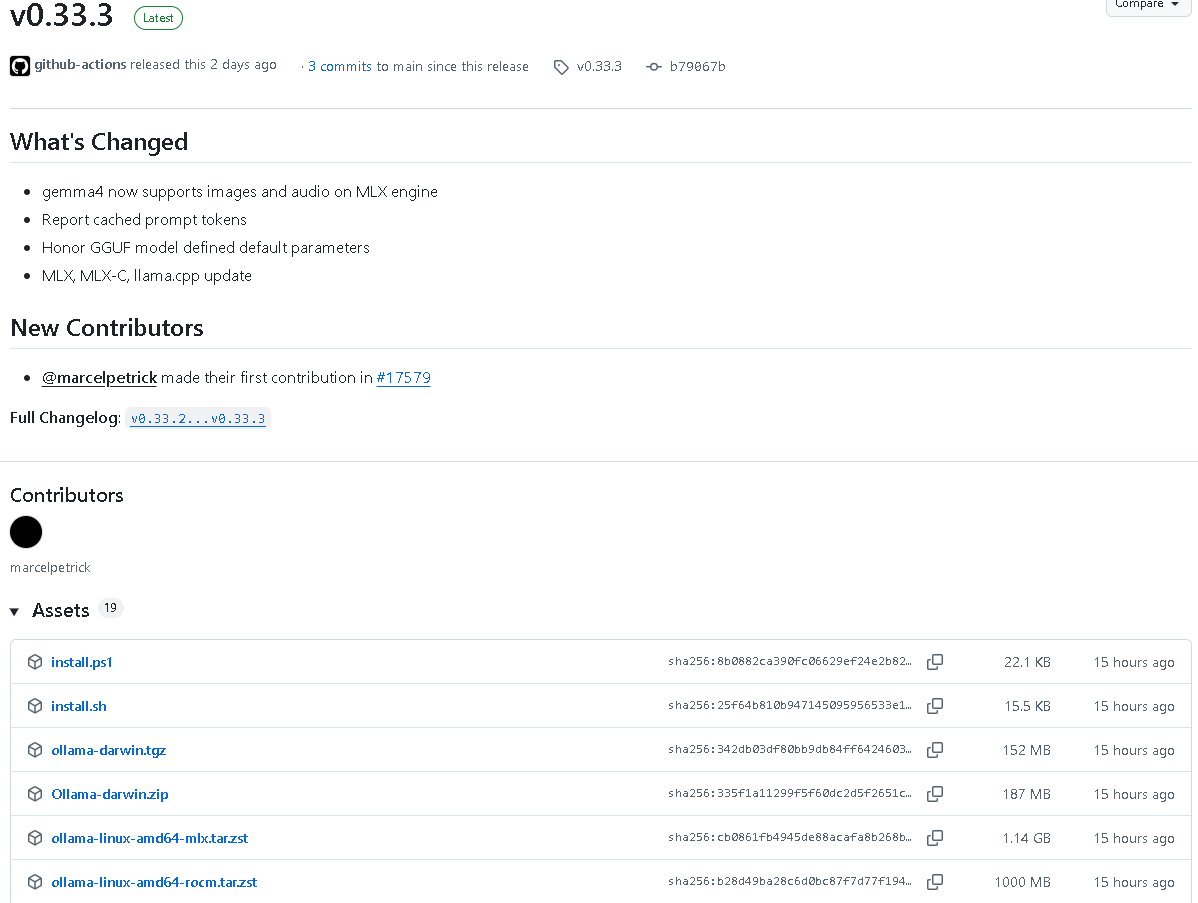Collapse the Assets section triangle
Screen dimensions: 1198x903
point(15,611)
